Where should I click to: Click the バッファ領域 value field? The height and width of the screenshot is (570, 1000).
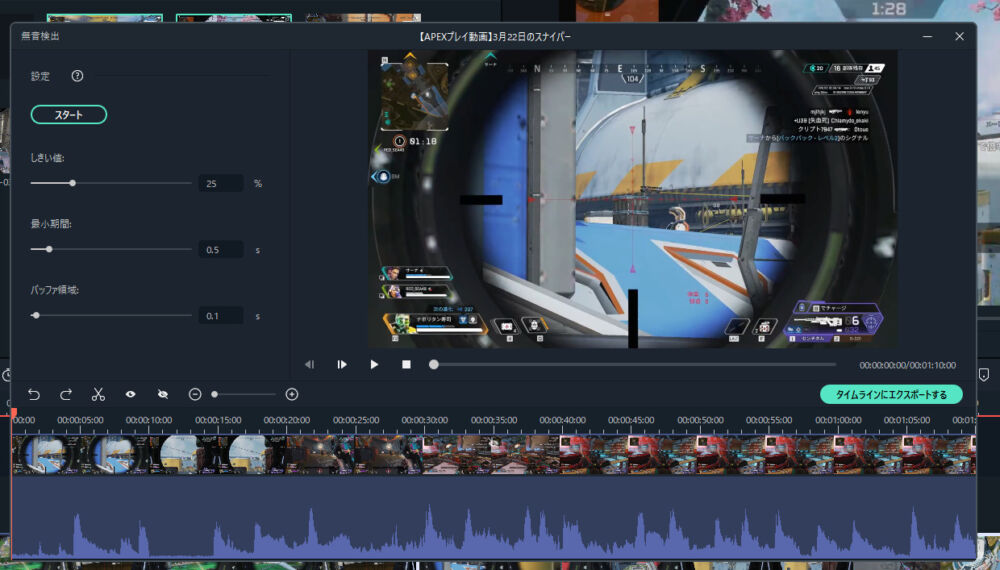pyautogui.click(x=220, y=316)
